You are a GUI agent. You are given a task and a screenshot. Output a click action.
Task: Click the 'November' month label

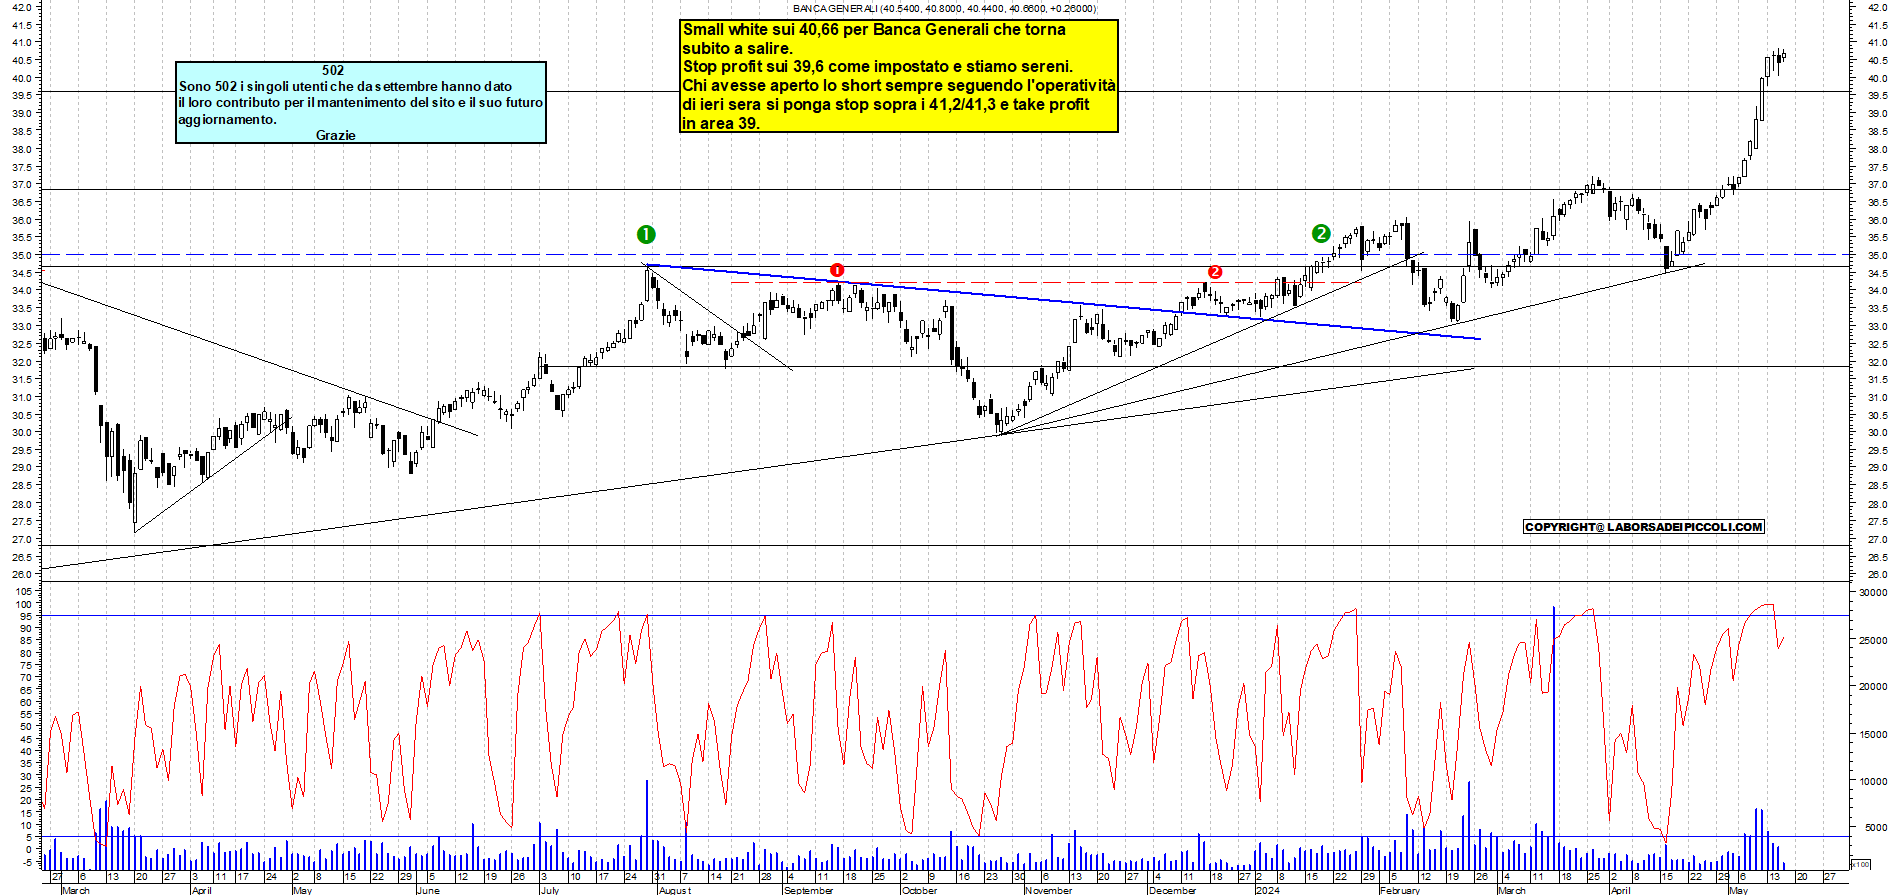pos(1049,889)
